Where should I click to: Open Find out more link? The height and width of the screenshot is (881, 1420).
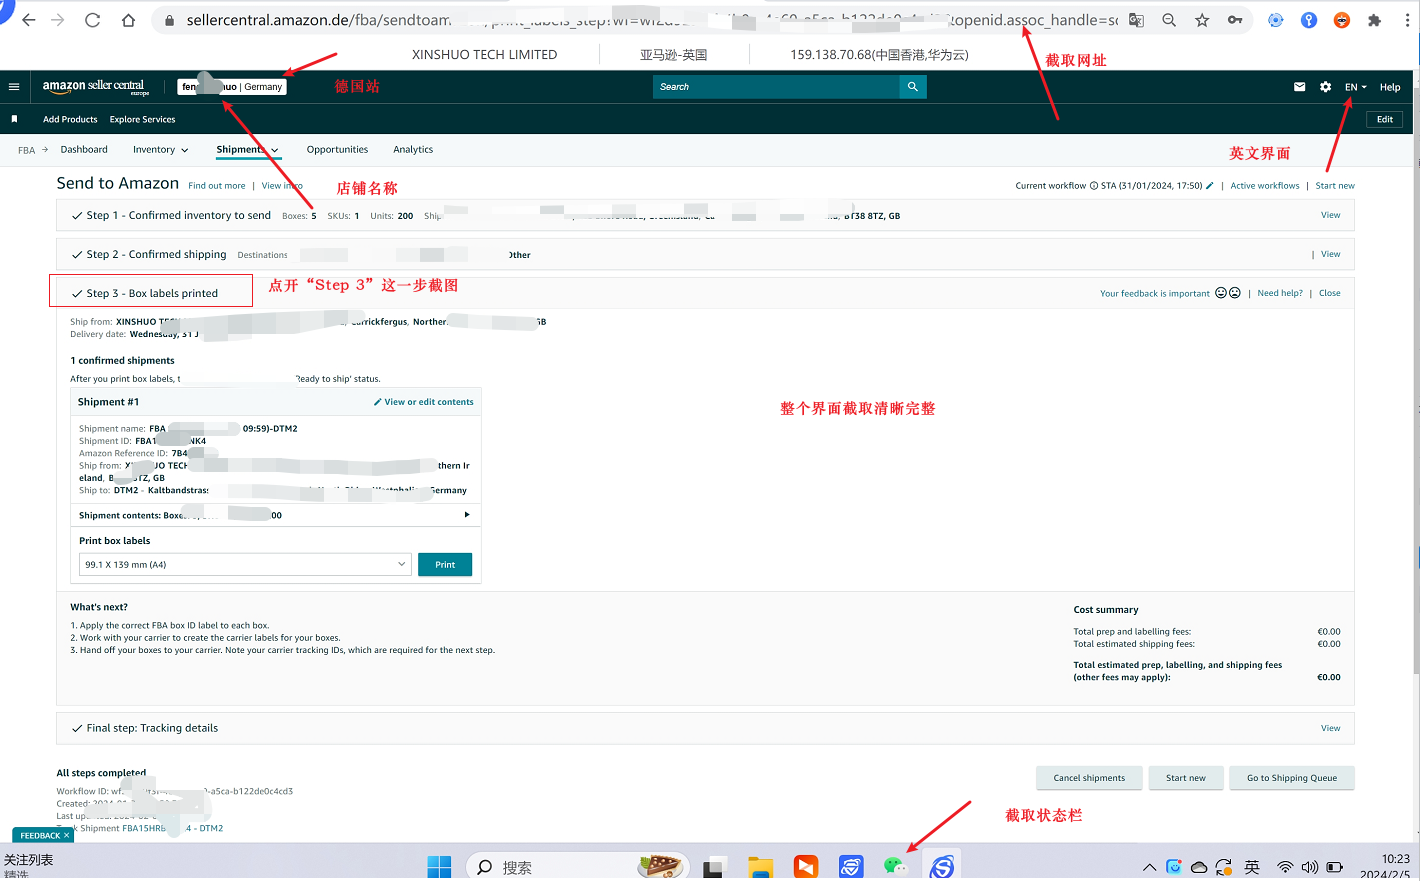217,186
